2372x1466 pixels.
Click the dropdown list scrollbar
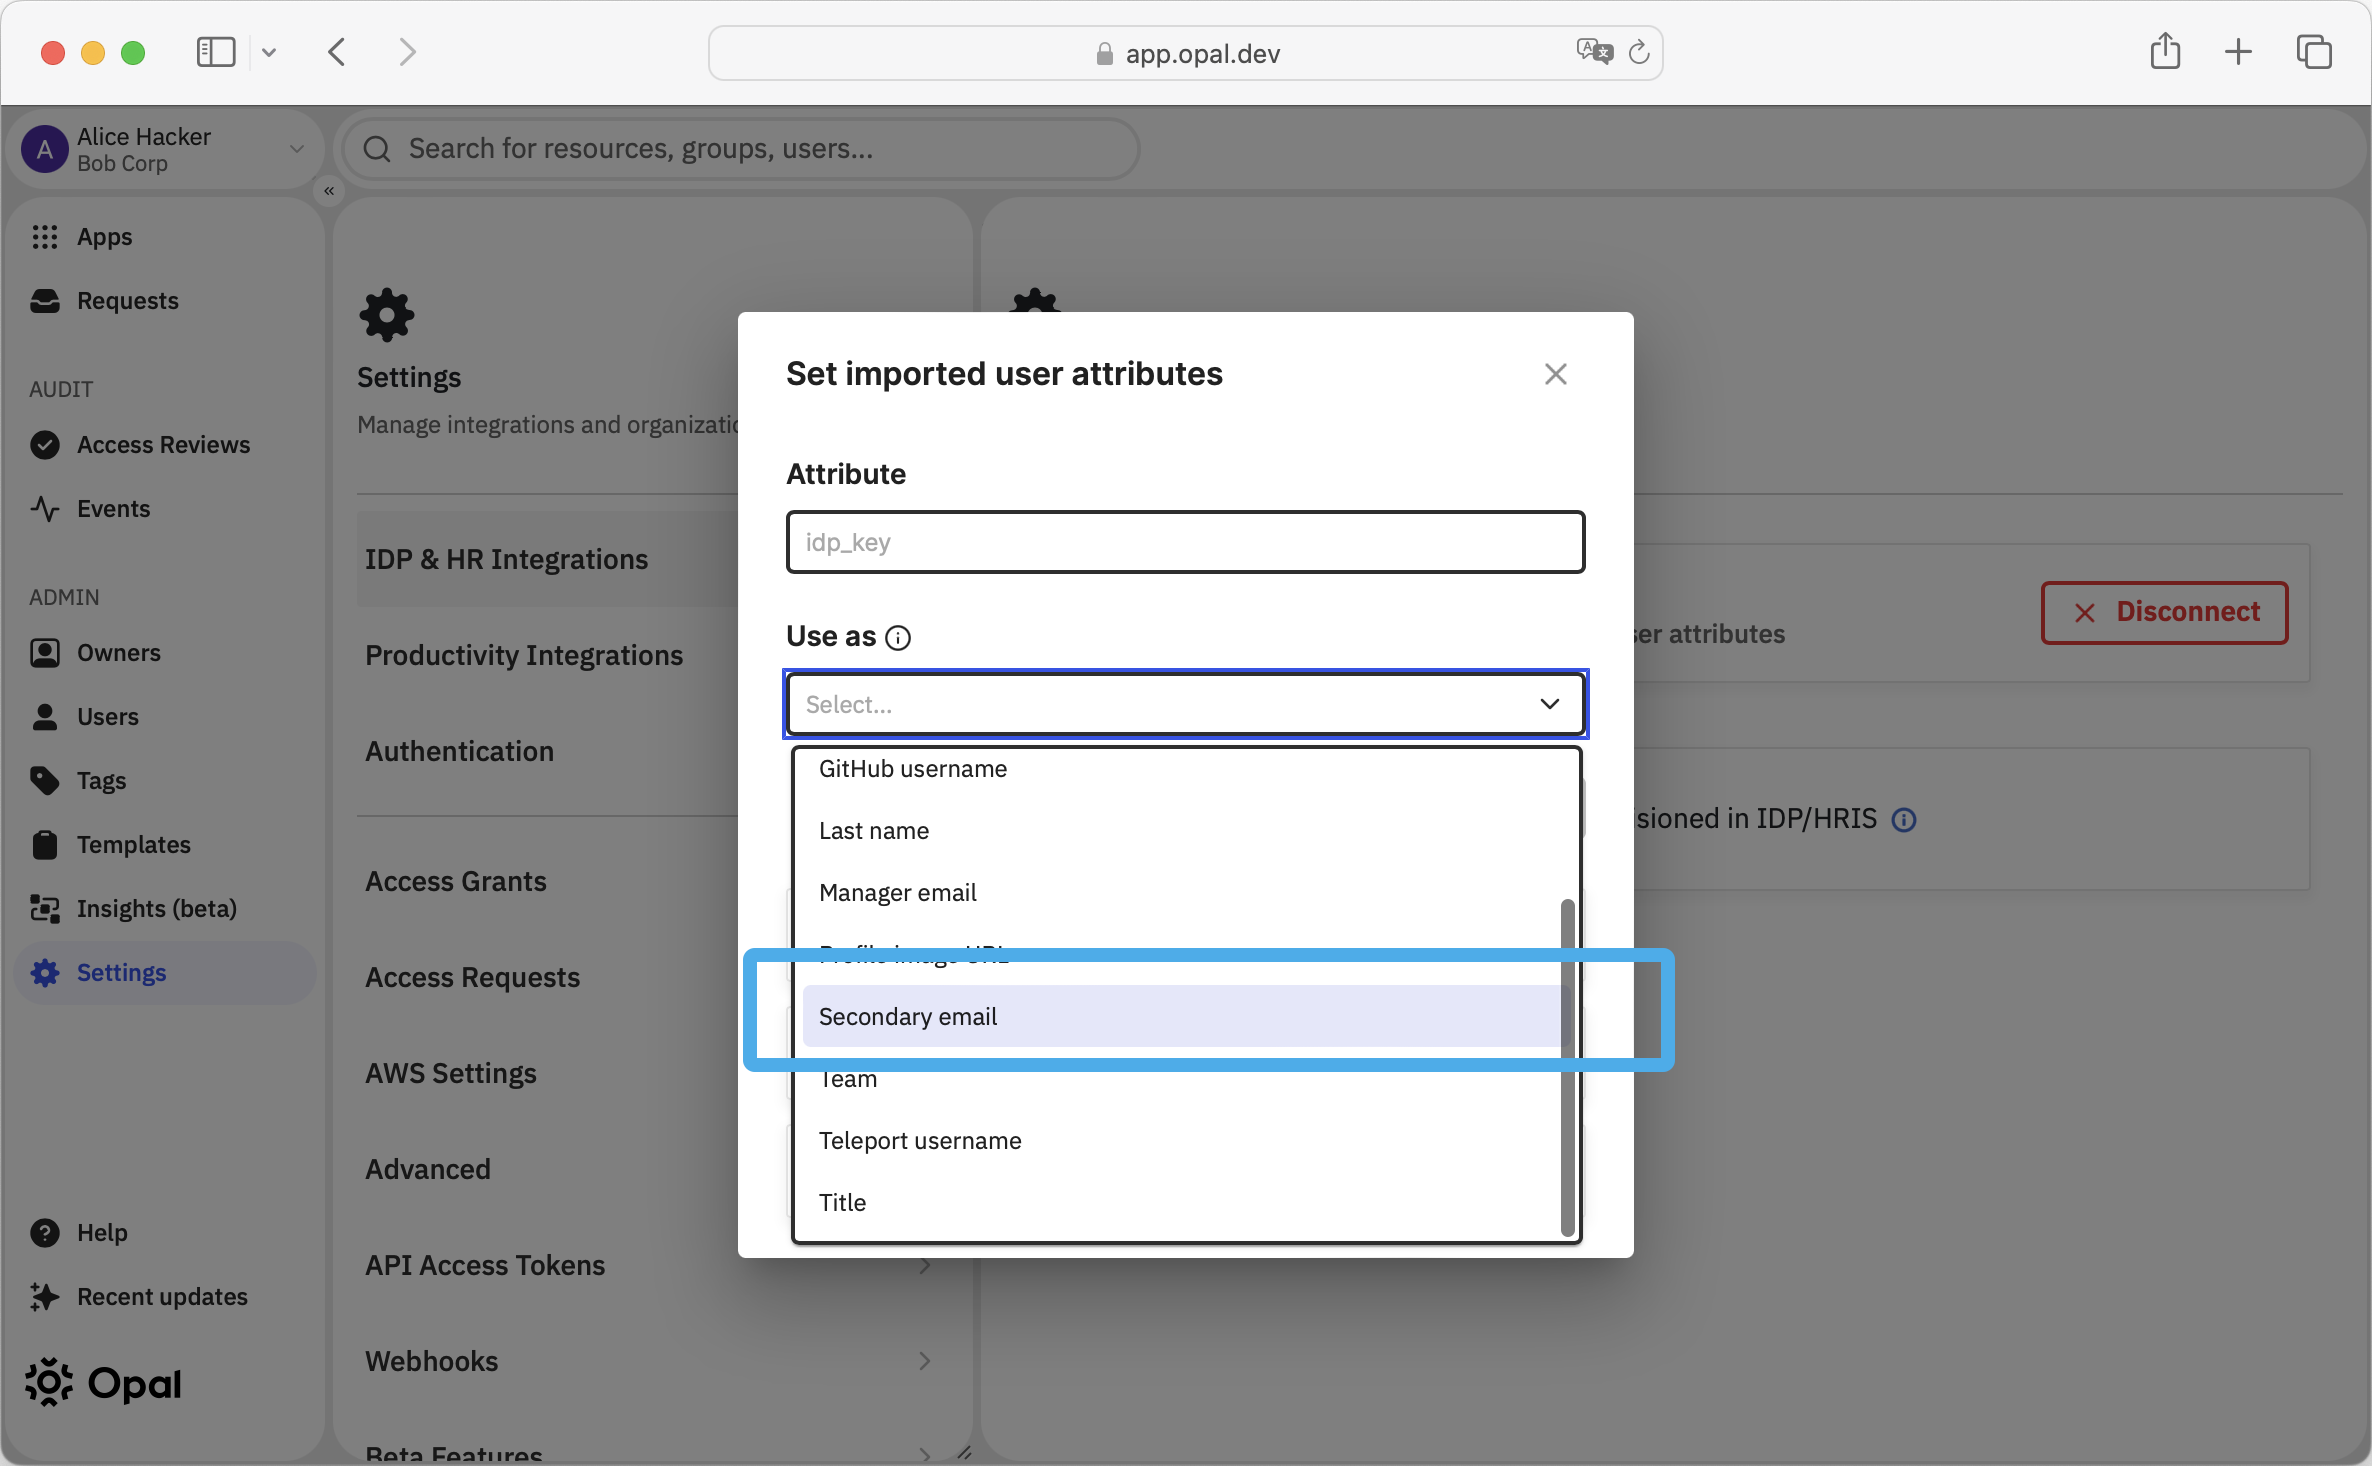(x=1567, y=1067)
